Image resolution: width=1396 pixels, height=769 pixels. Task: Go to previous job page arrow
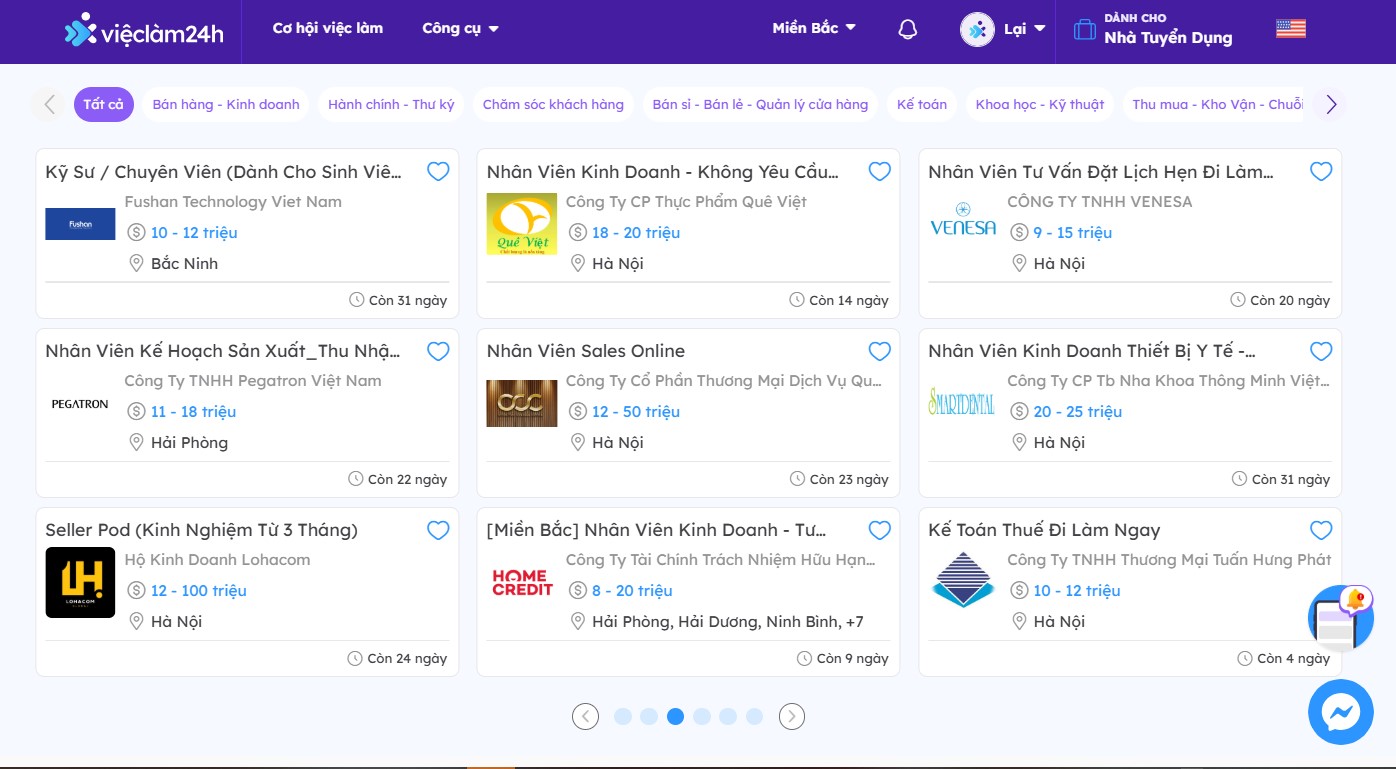coord(585,716)
